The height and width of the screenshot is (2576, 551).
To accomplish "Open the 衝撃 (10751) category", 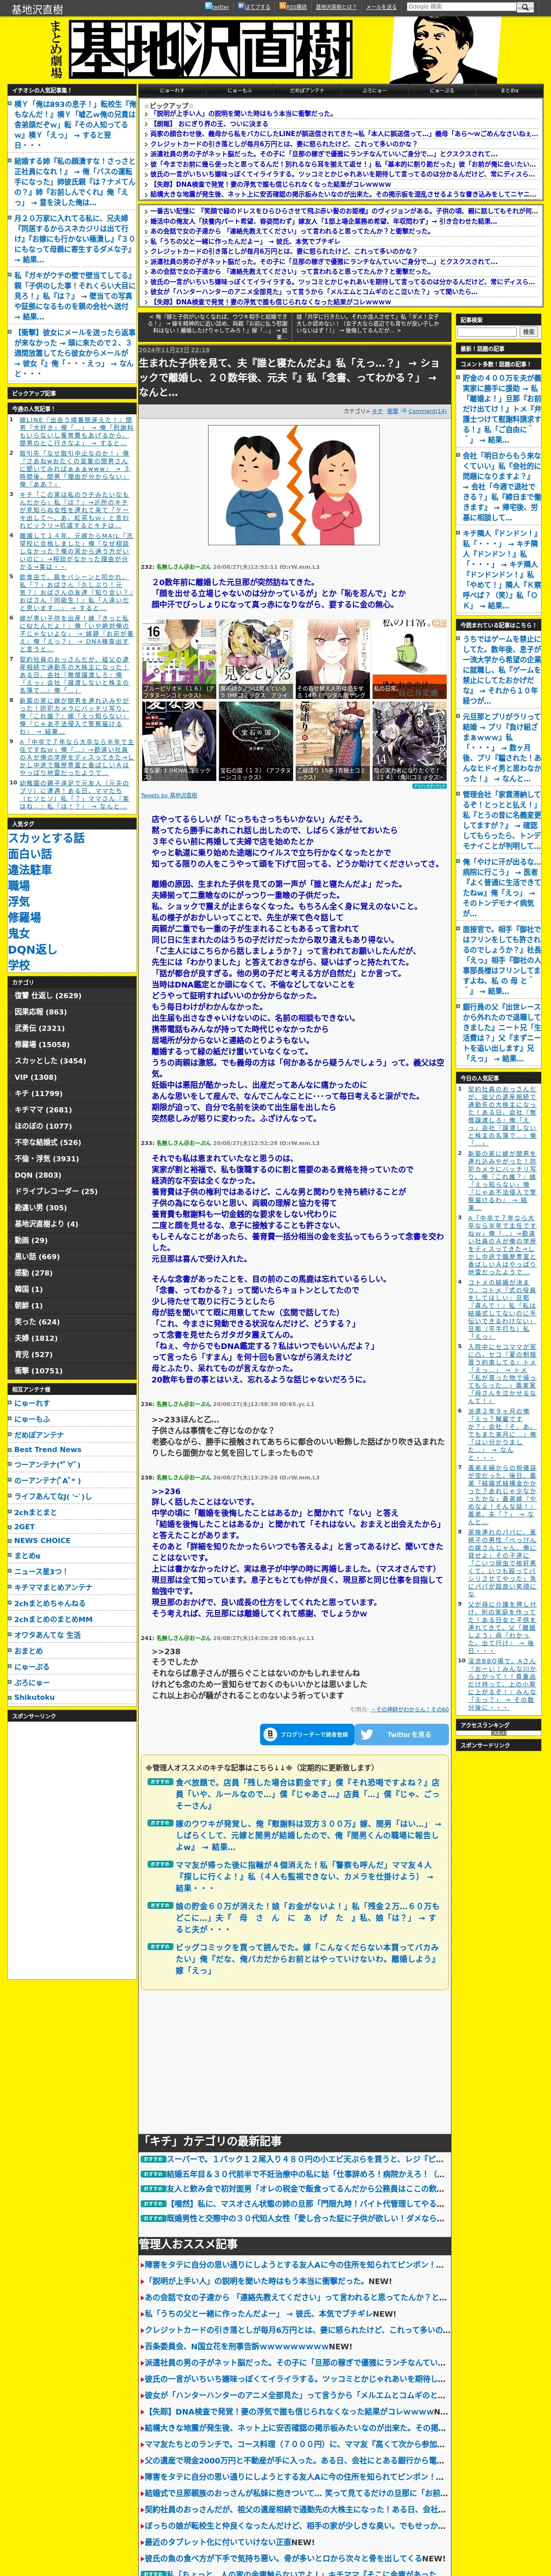I will pyautogui.click(x=72, y=1370).
